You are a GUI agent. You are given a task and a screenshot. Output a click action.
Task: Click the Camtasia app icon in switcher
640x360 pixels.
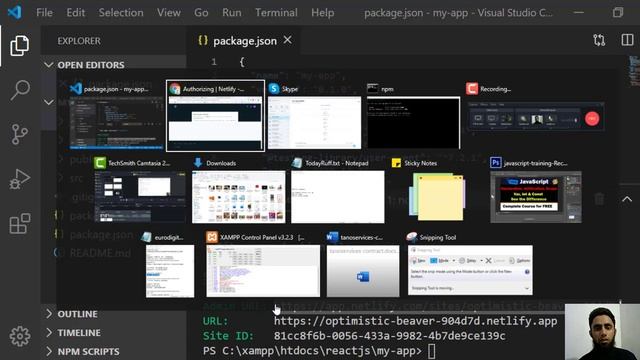100,162
